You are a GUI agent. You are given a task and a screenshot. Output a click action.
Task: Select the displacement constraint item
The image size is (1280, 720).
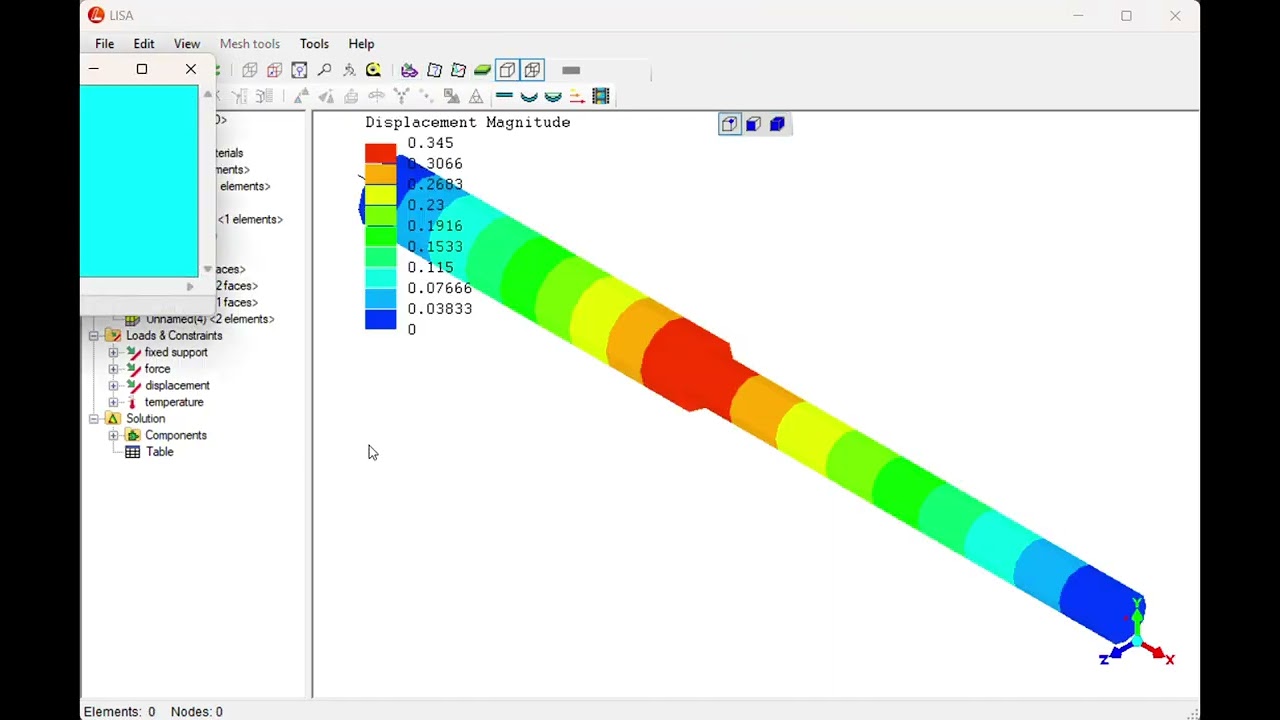coord(177,385)
